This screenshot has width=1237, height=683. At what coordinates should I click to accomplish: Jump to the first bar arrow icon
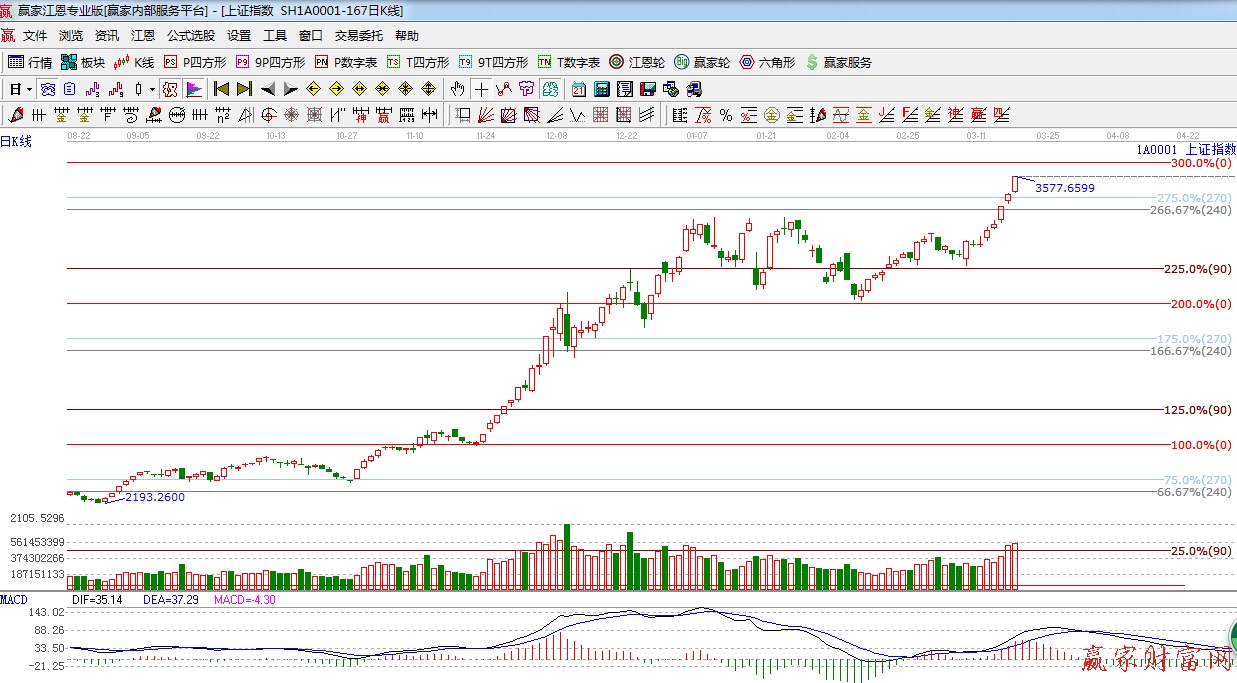tap(221, 89)
